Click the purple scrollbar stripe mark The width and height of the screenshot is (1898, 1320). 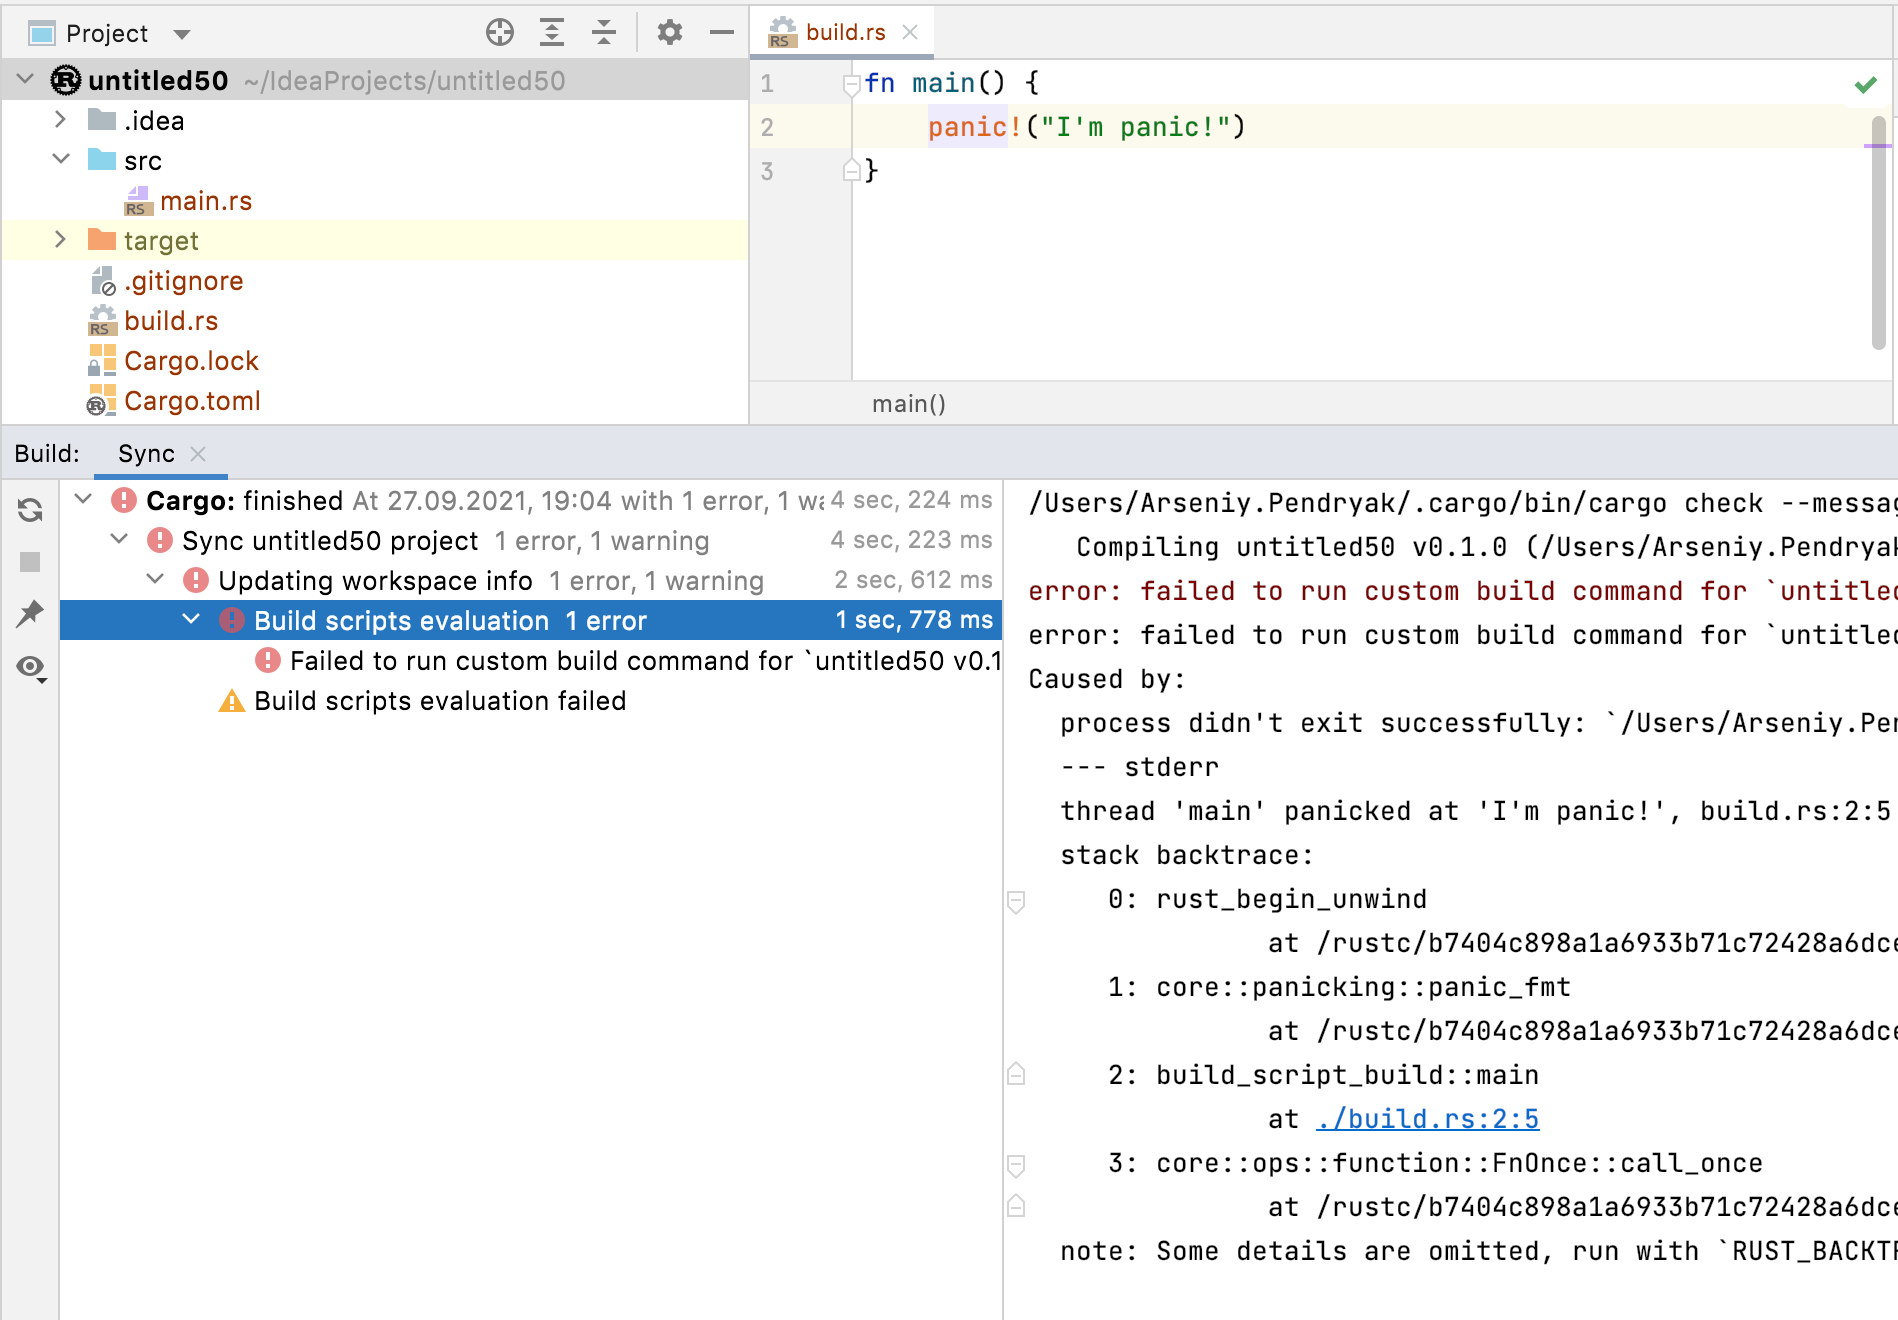pyautogui.click(x=1878, y=146)
